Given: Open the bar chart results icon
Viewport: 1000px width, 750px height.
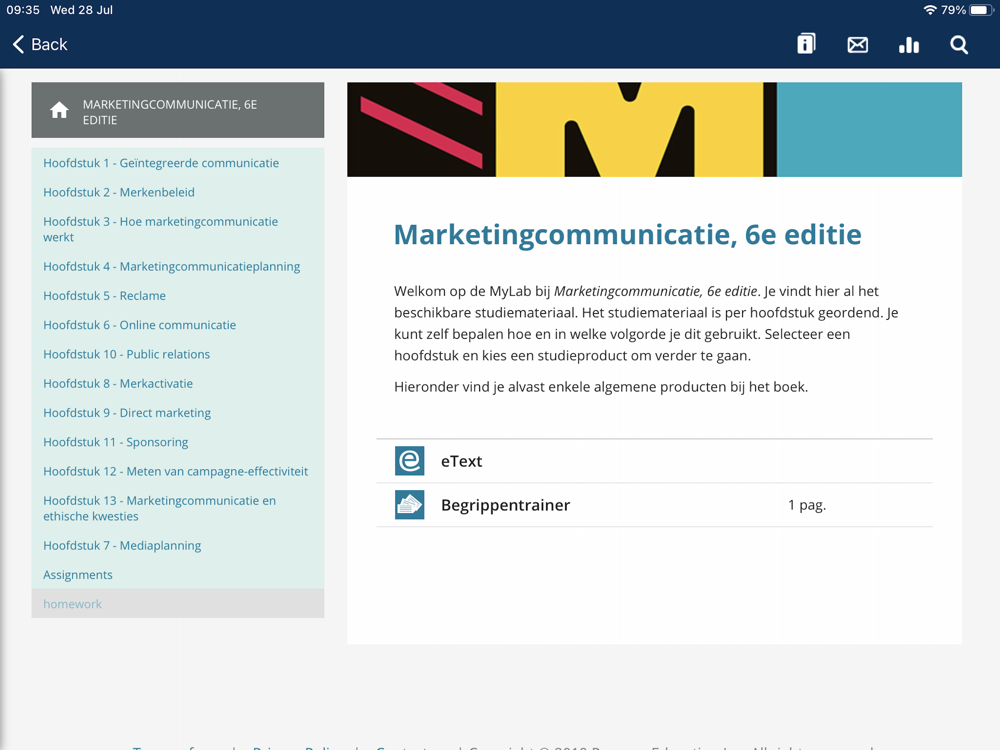Looking at the screenshot, I should coord(909,45).
